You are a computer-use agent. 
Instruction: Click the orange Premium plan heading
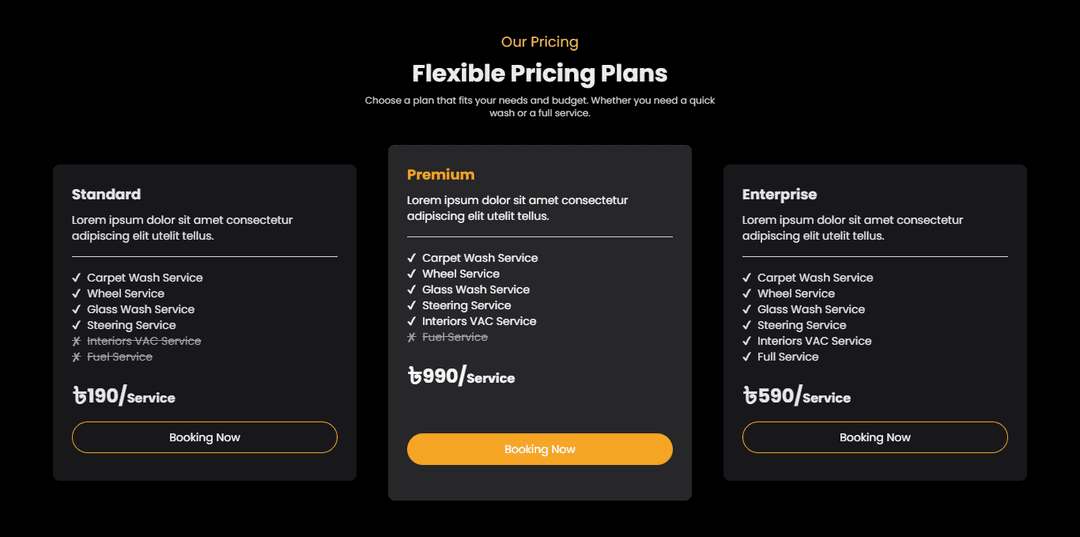click(x=440, y=174)
